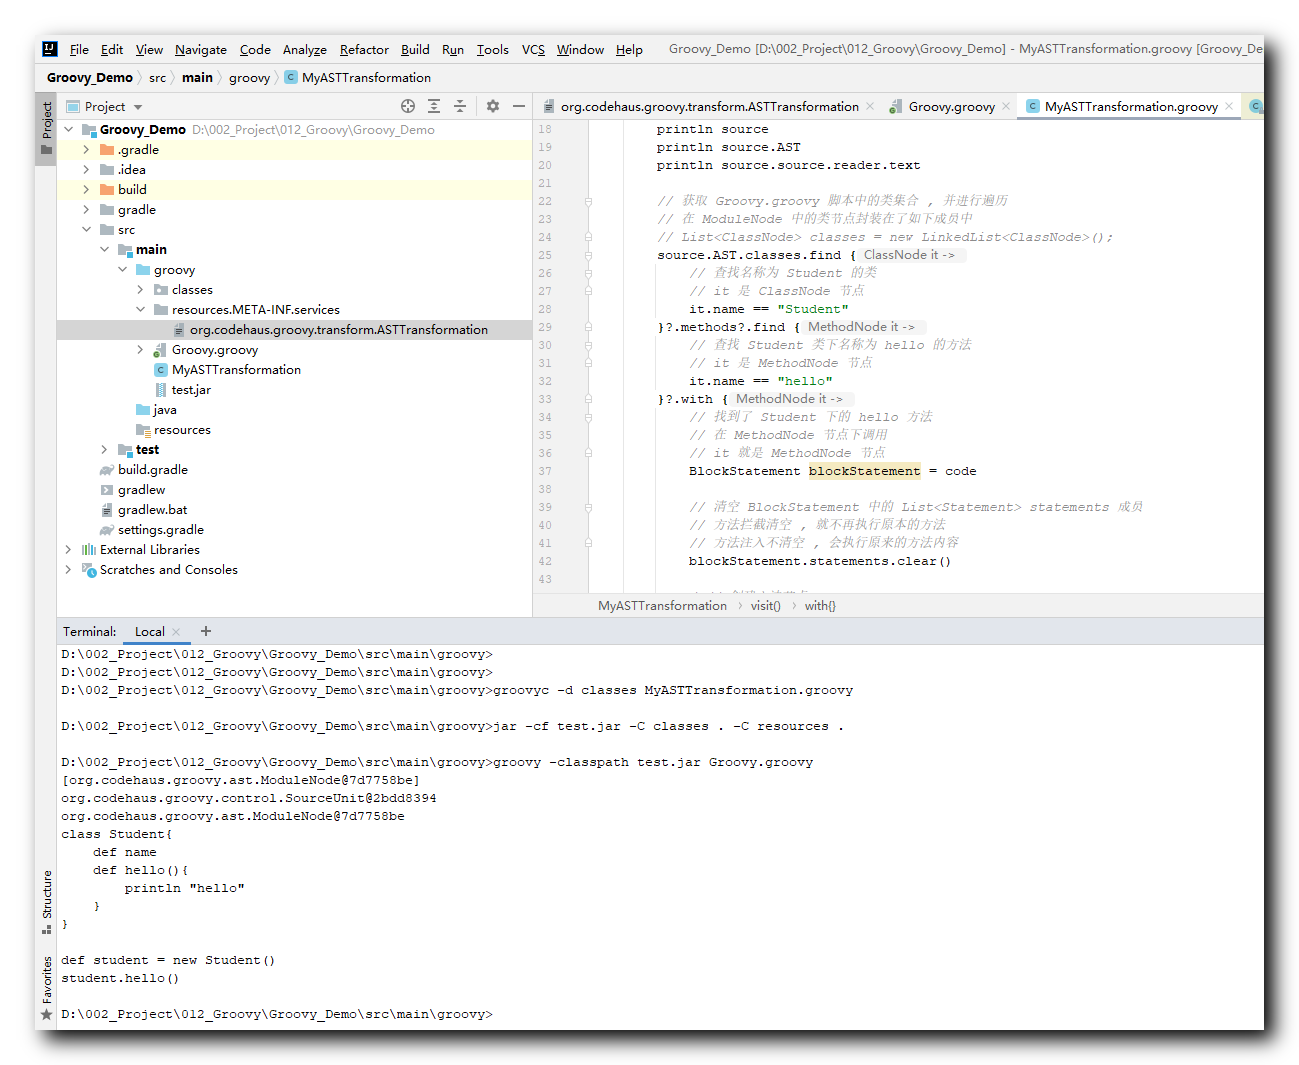This screenshot has height=1065, width=1299.
Task: Click src breadcrumb in navigation bar
Action: pyautogui.click(x=158, y=77)
